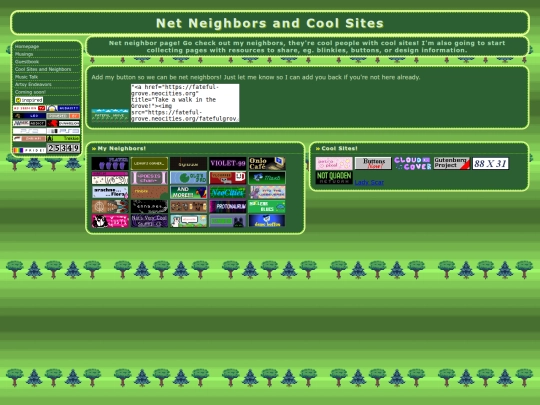Click the My Neighbors! heading

(x=122, y=148)
